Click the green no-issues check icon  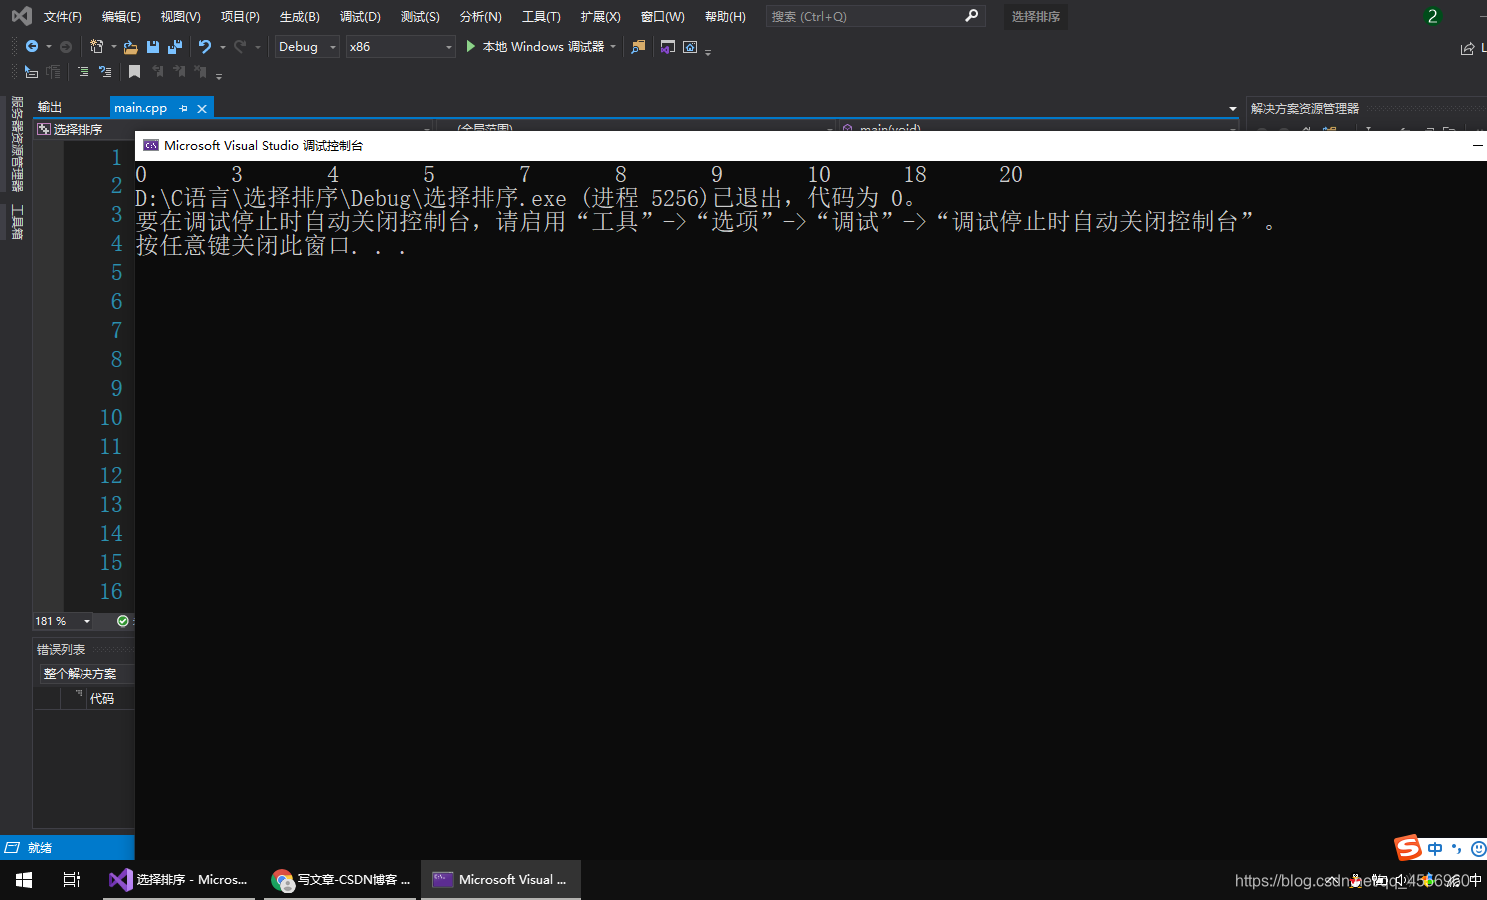click(123, 621)
